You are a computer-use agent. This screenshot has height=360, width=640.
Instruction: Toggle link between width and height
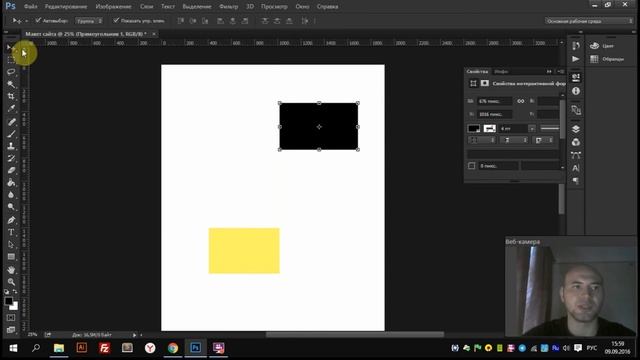(520, 101)
